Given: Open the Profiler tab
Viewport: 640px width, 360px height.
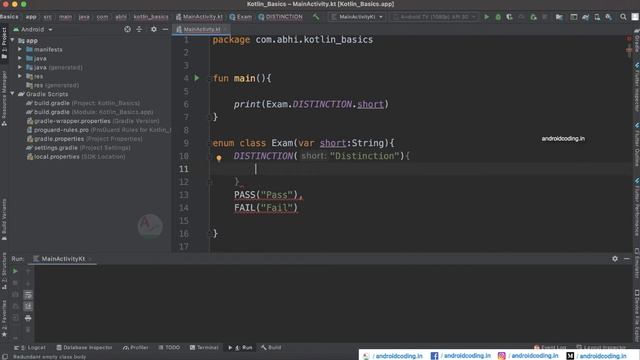Looking at the screenshot, I should 136,348.
